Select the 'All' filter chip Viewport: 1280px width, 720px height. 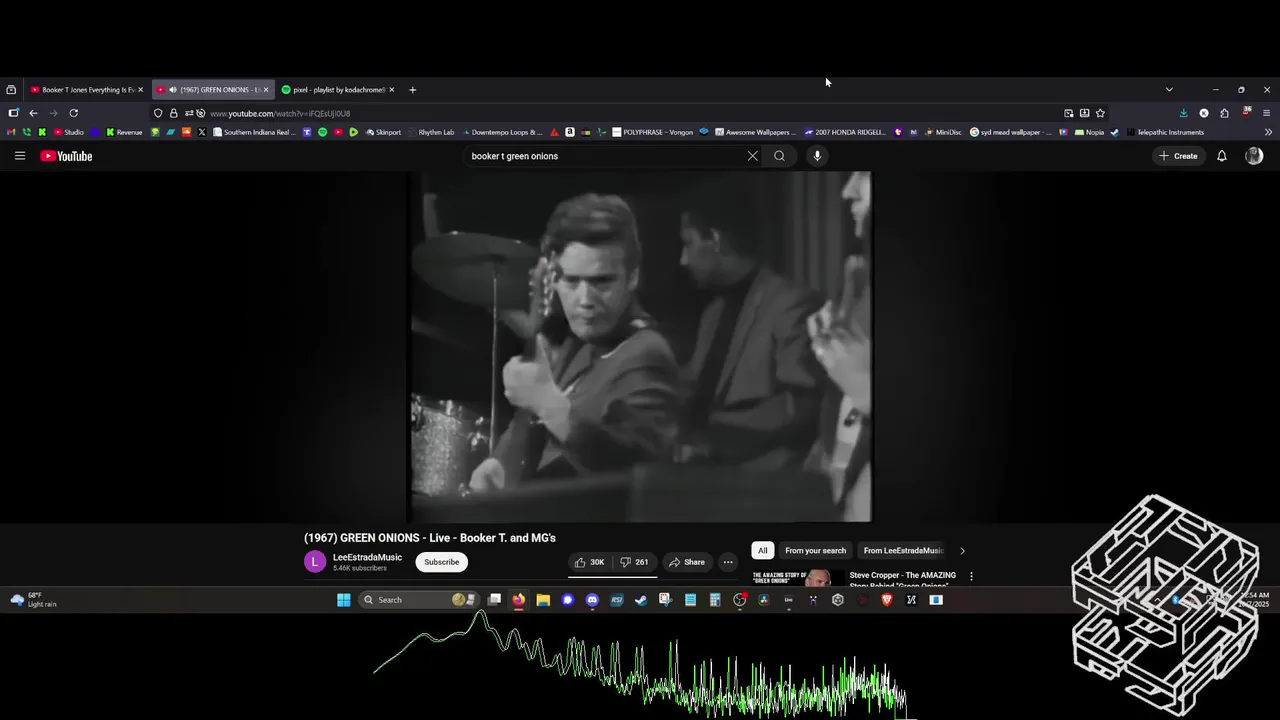coord(763,550)
